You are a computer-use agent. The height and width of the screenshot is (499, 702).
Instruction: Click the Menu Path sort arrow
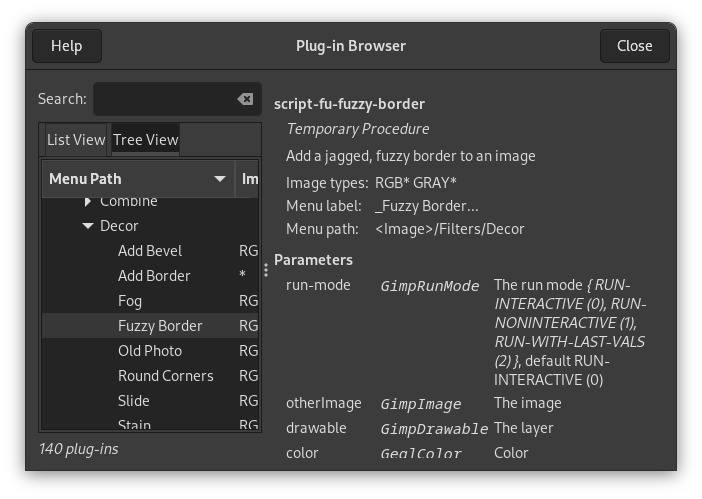[x=220, y=179]
